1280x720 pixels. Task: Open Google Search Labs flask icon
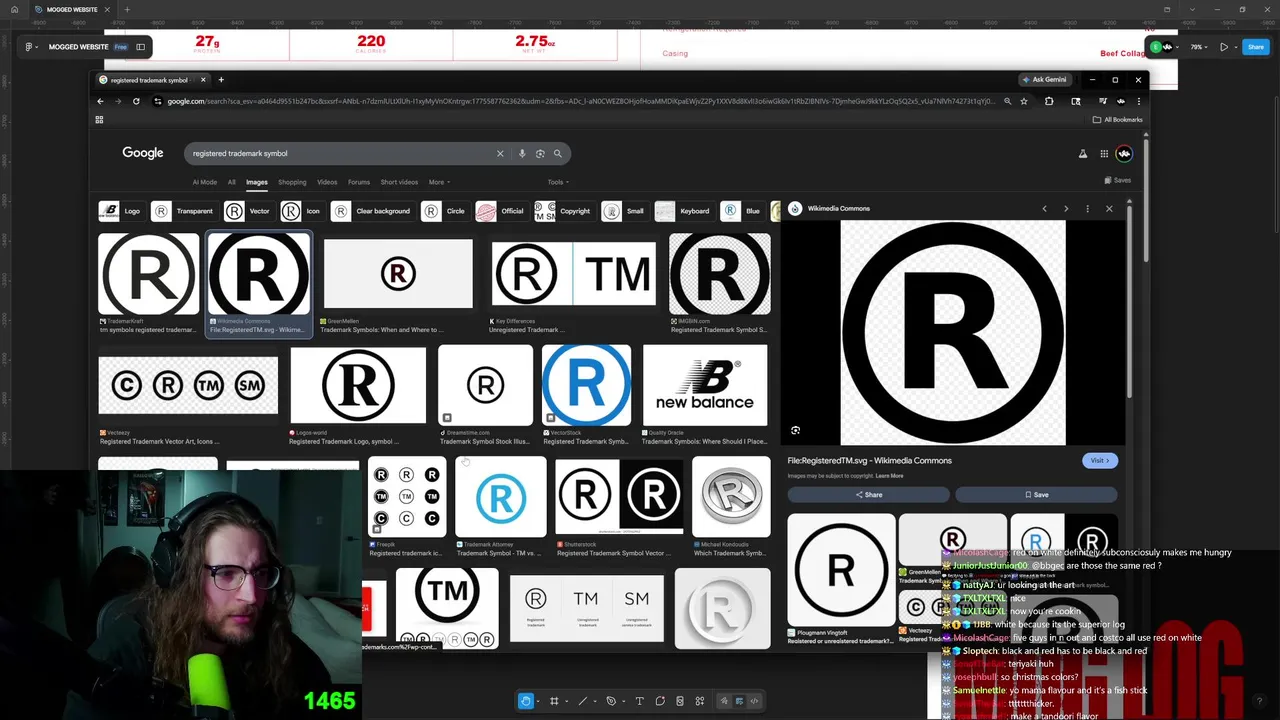tap(1082, 154)
